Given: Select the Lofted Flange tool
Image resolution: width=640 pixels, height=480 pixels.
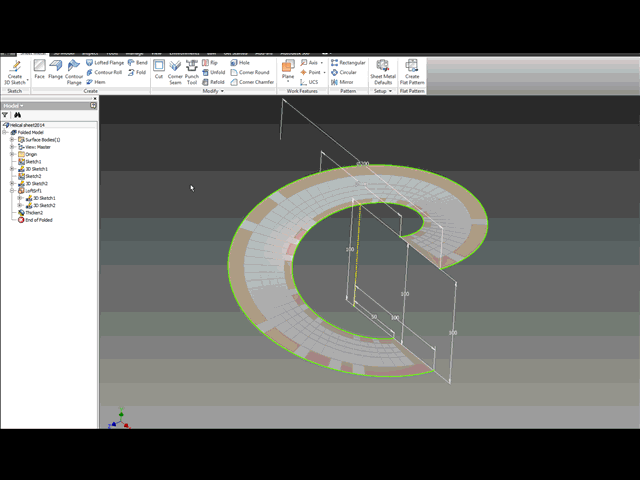Looking at the screenshot, I should point(105,62).
